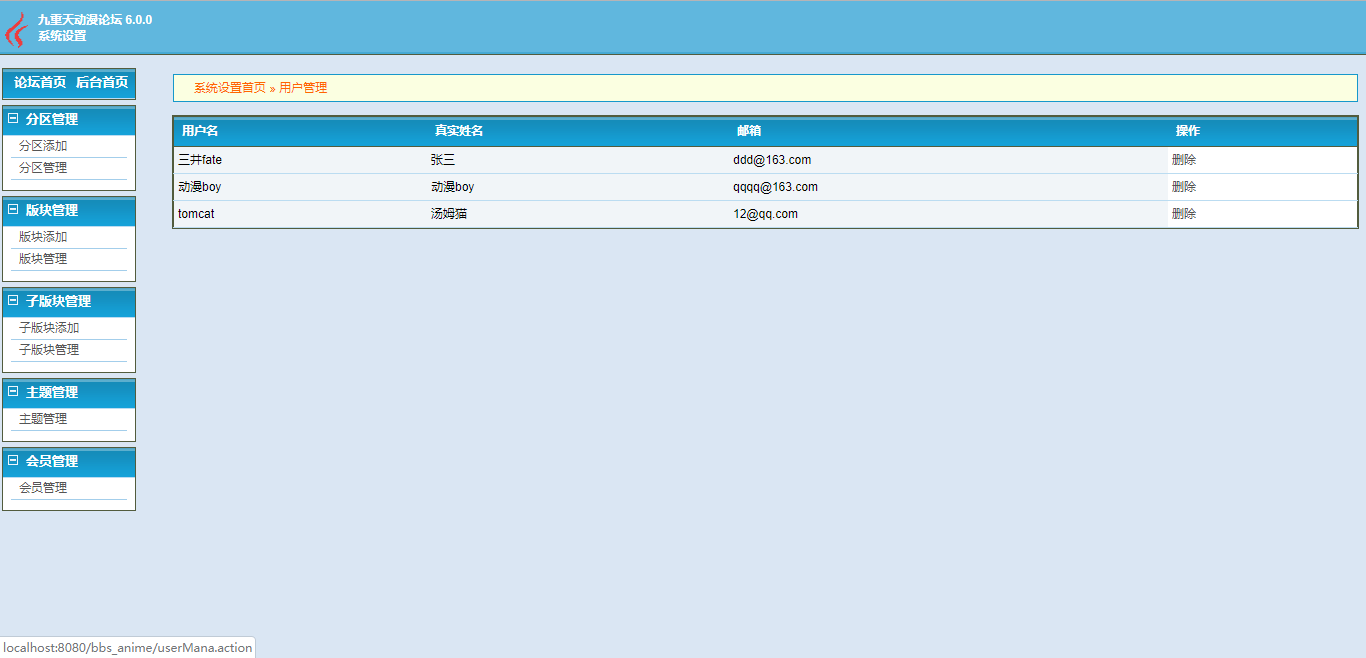Open 子版块管理 sub-item link
Screen dimensions: 1366x658
click(x=49, y=350)
